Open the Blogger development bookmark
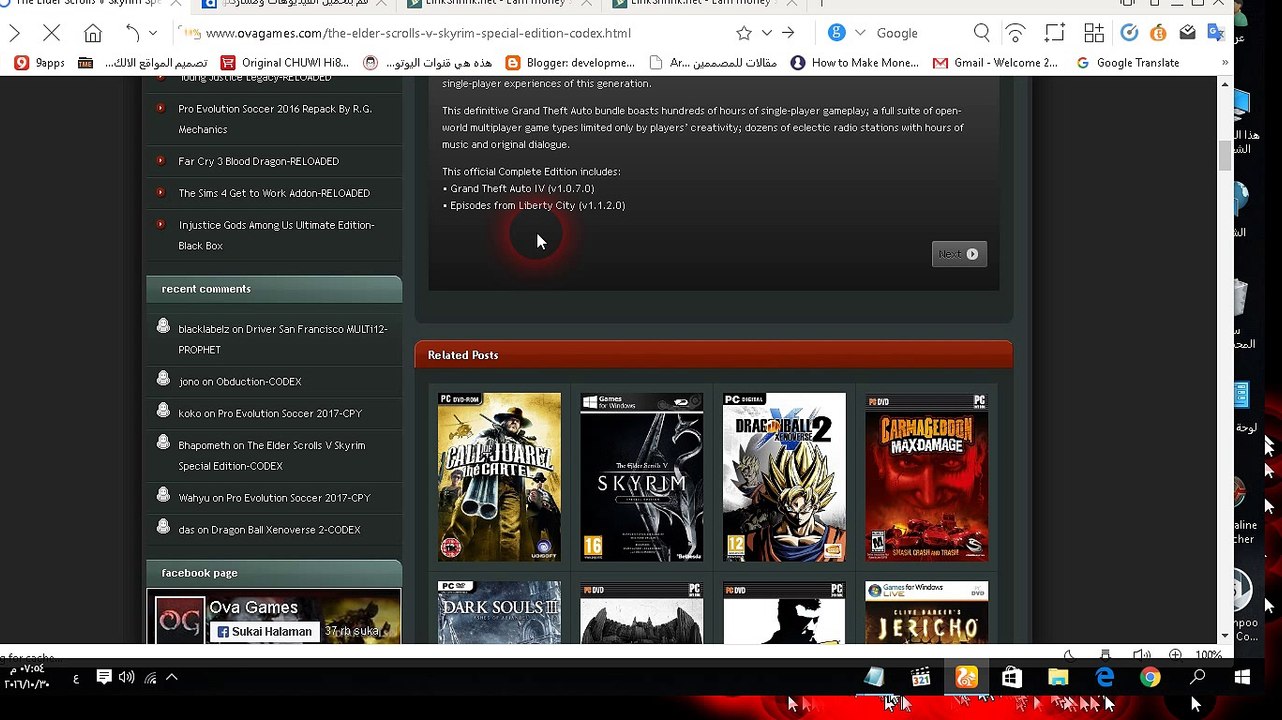 pos(571,62)
